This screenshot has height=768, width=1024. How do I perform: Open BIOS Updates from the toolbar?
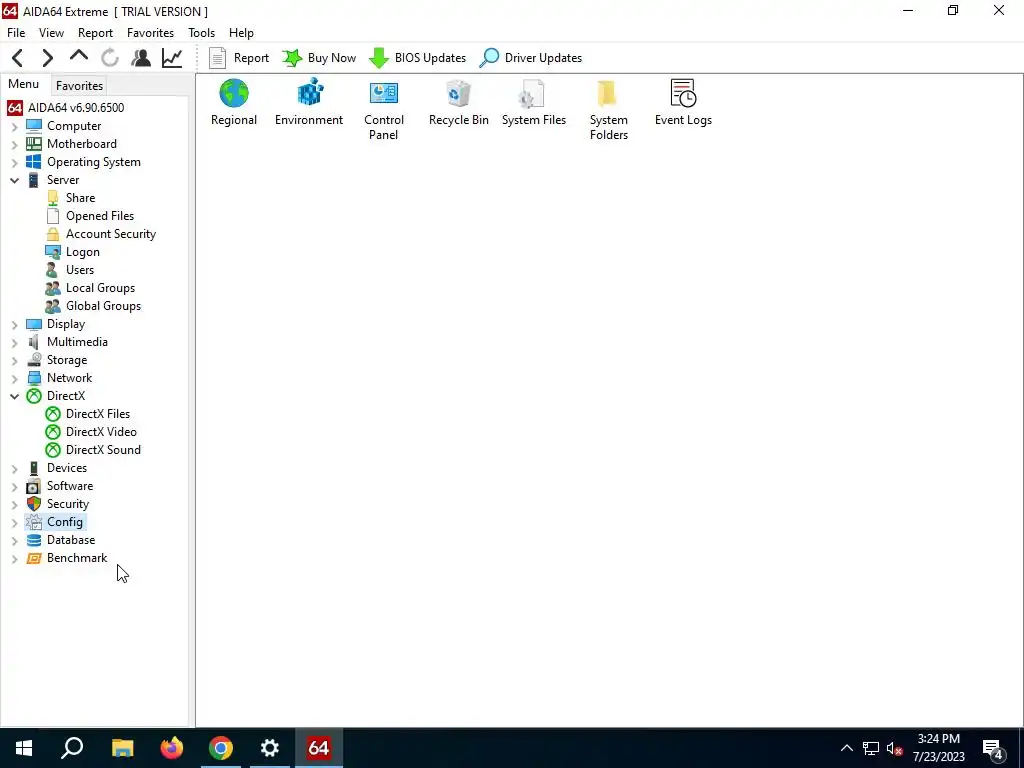point(417,58)
